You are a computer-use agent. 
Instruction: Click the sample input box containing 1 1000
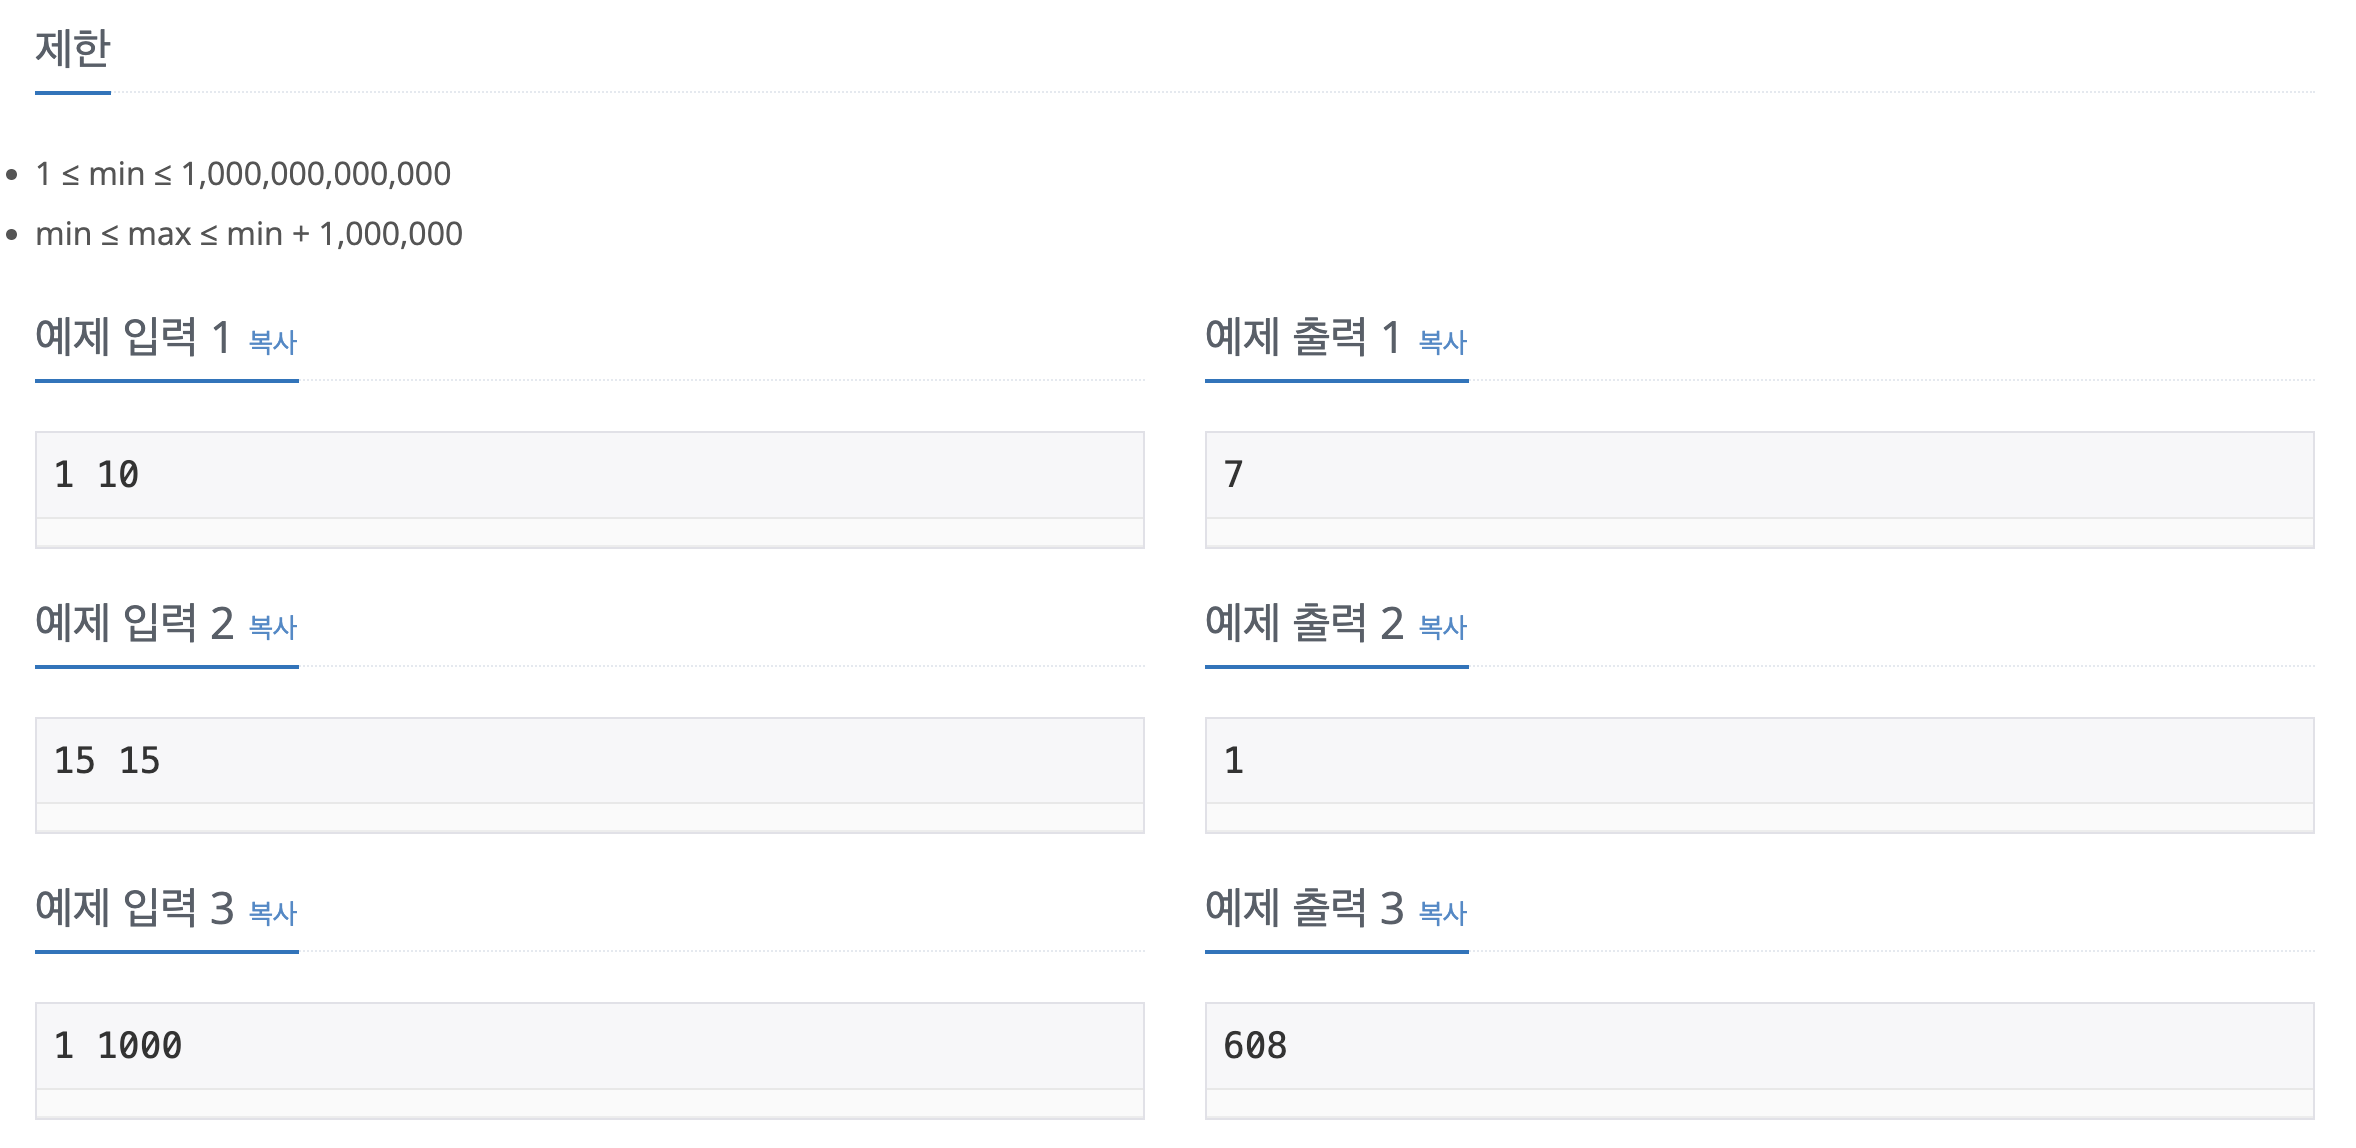click(590, 1061)
